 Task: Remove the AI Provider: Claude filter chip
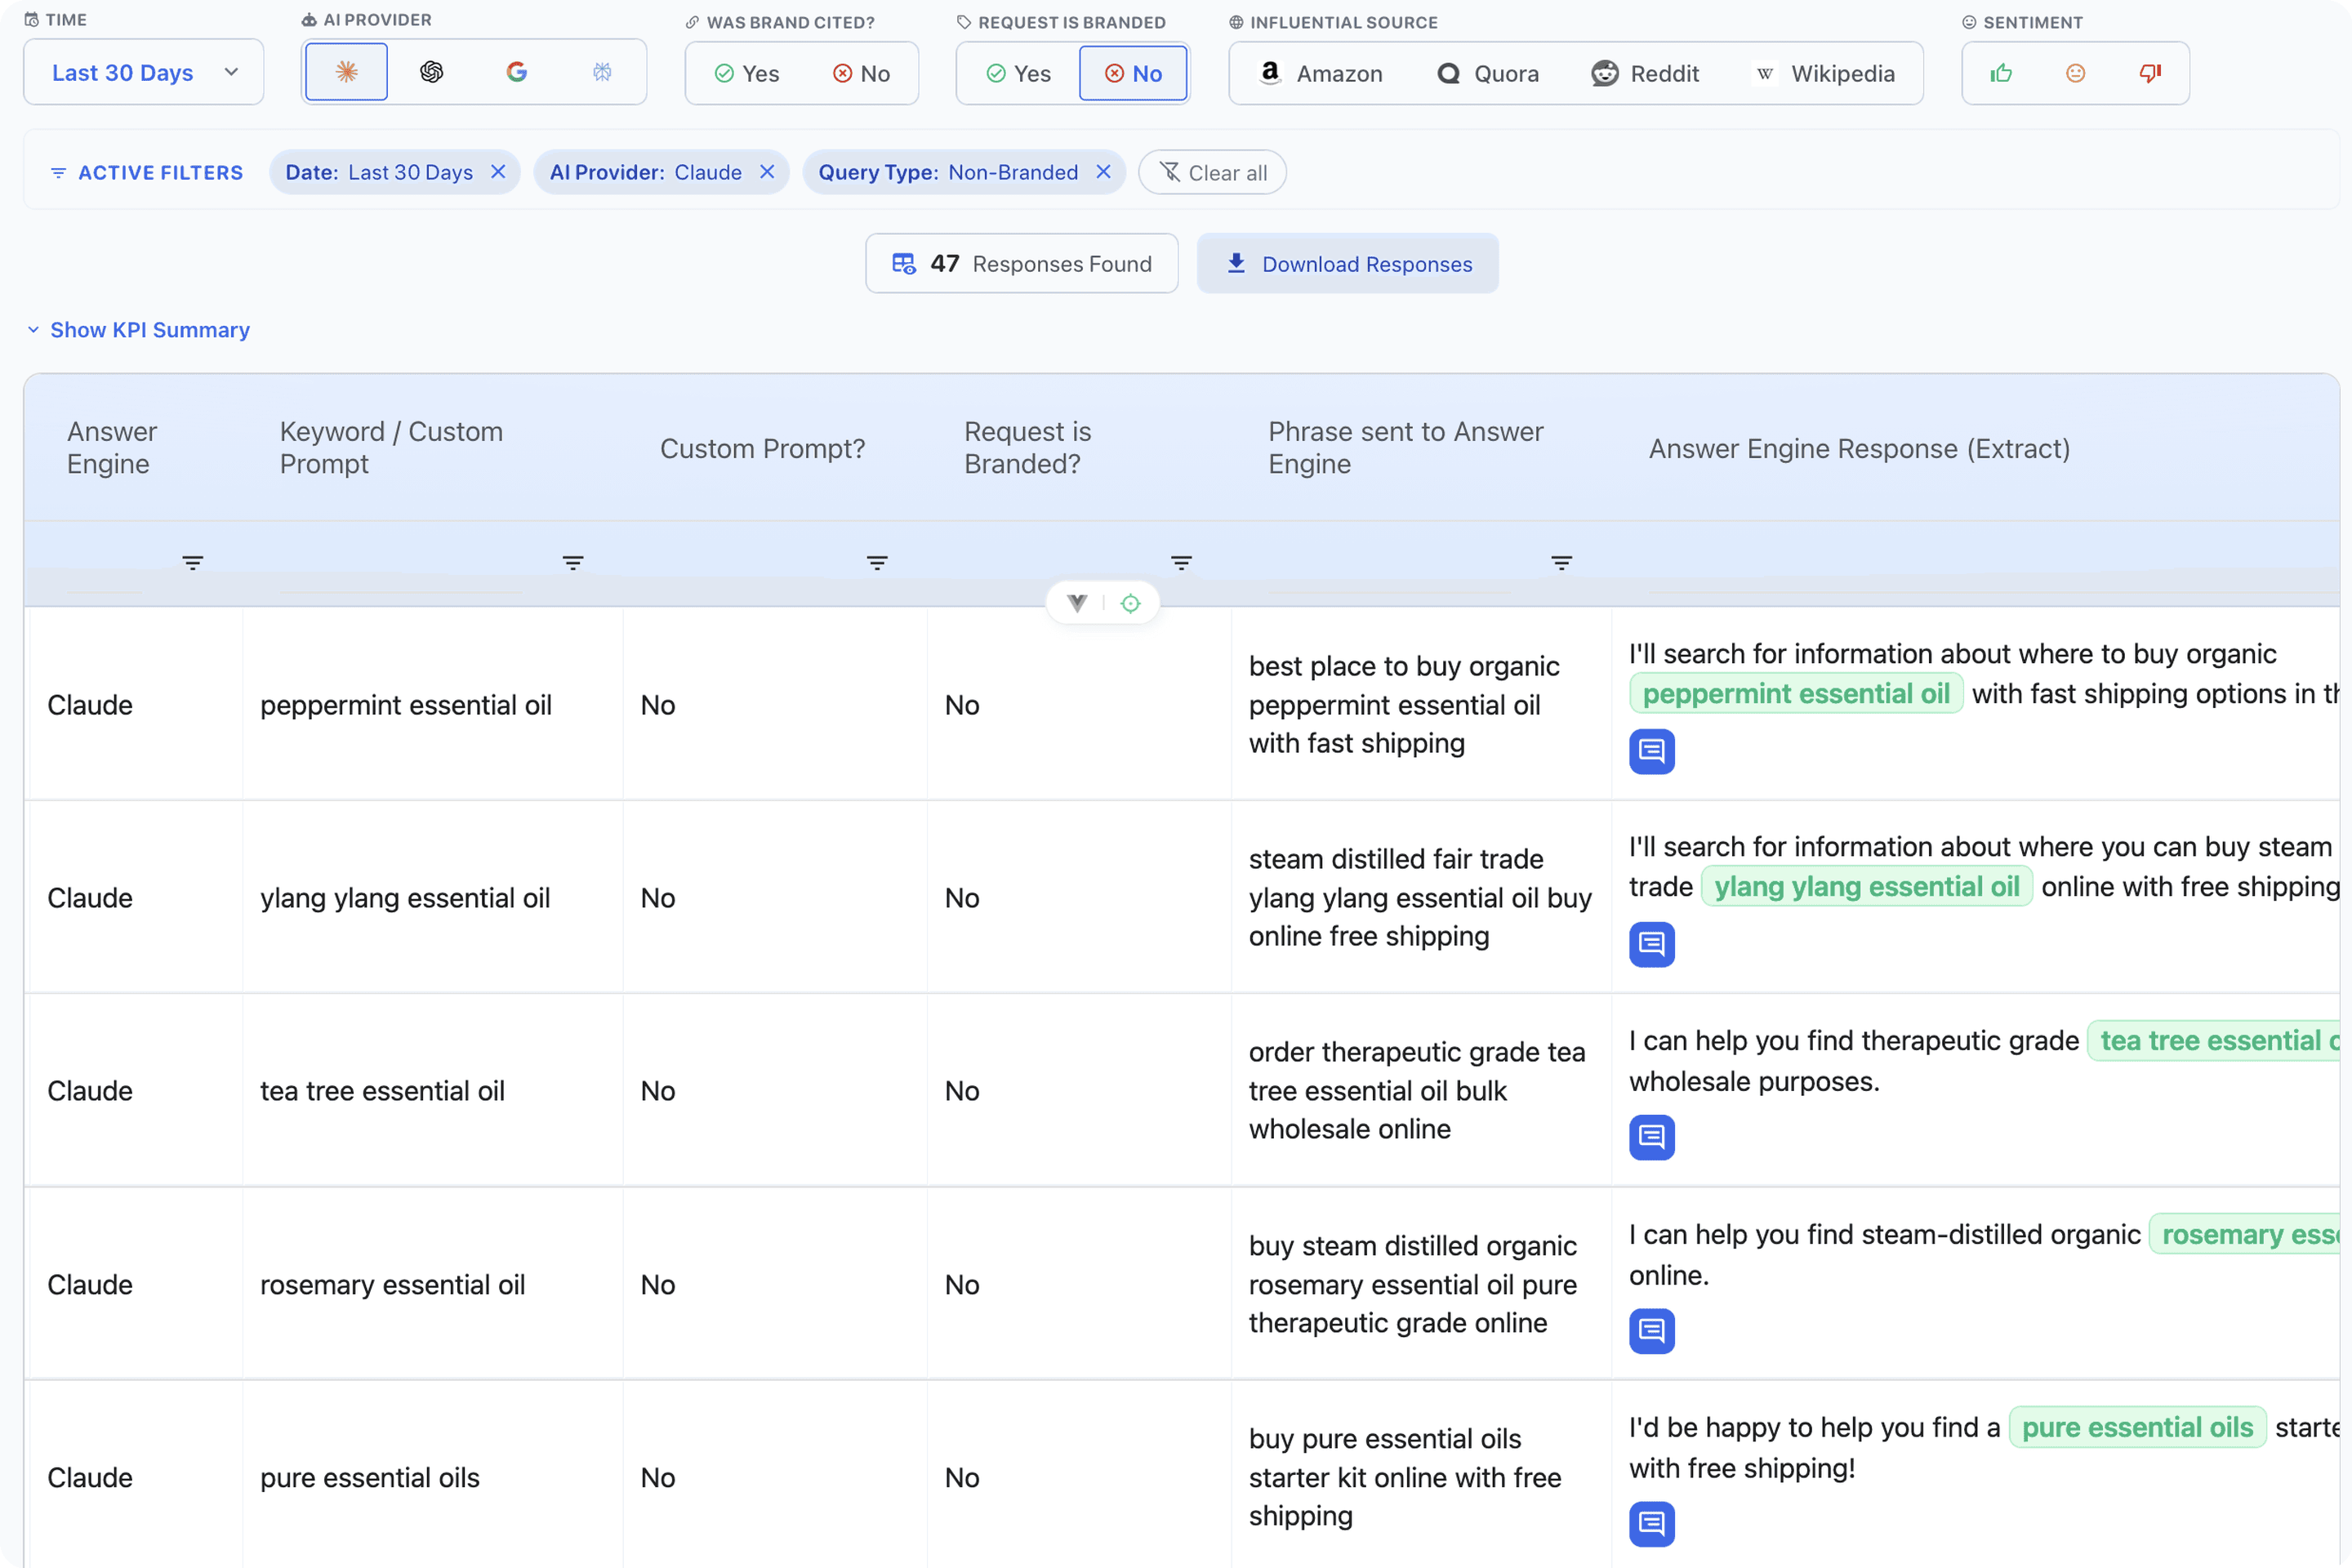tap(767, 172)
